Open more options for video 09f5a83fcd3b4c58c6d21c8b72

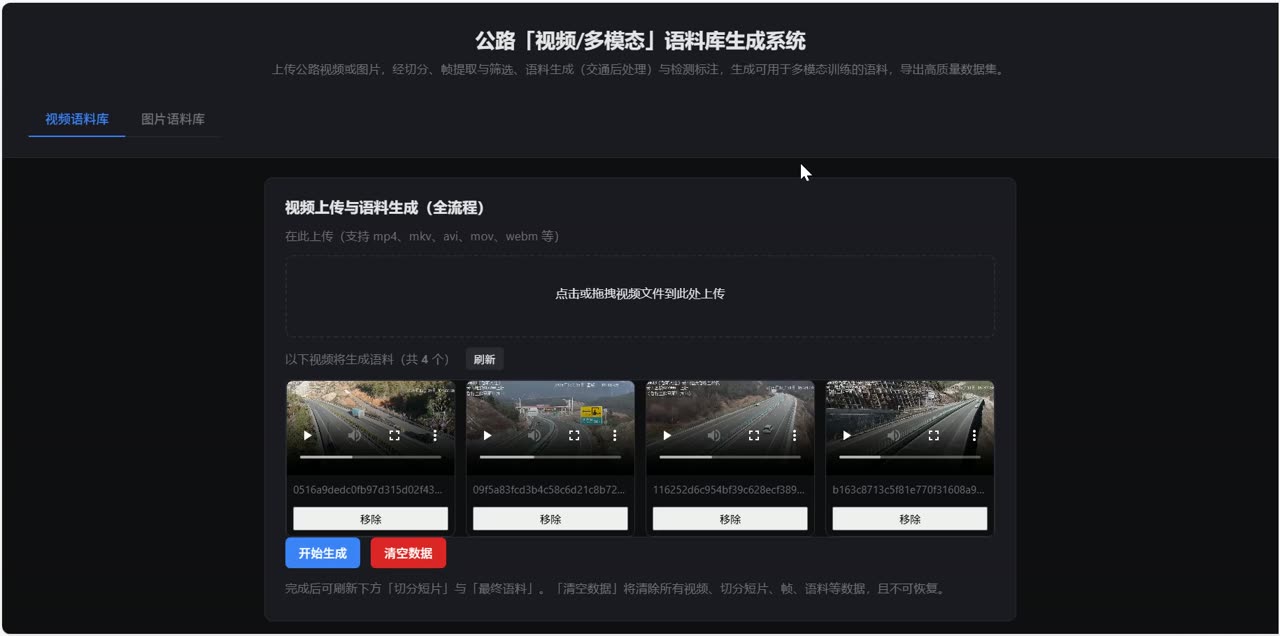(615, 436)
